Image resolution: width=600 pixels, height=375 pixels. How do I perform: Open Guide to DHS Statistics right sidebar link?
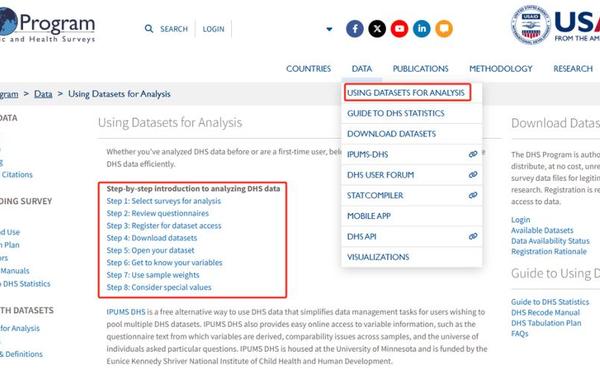point(550,302)
